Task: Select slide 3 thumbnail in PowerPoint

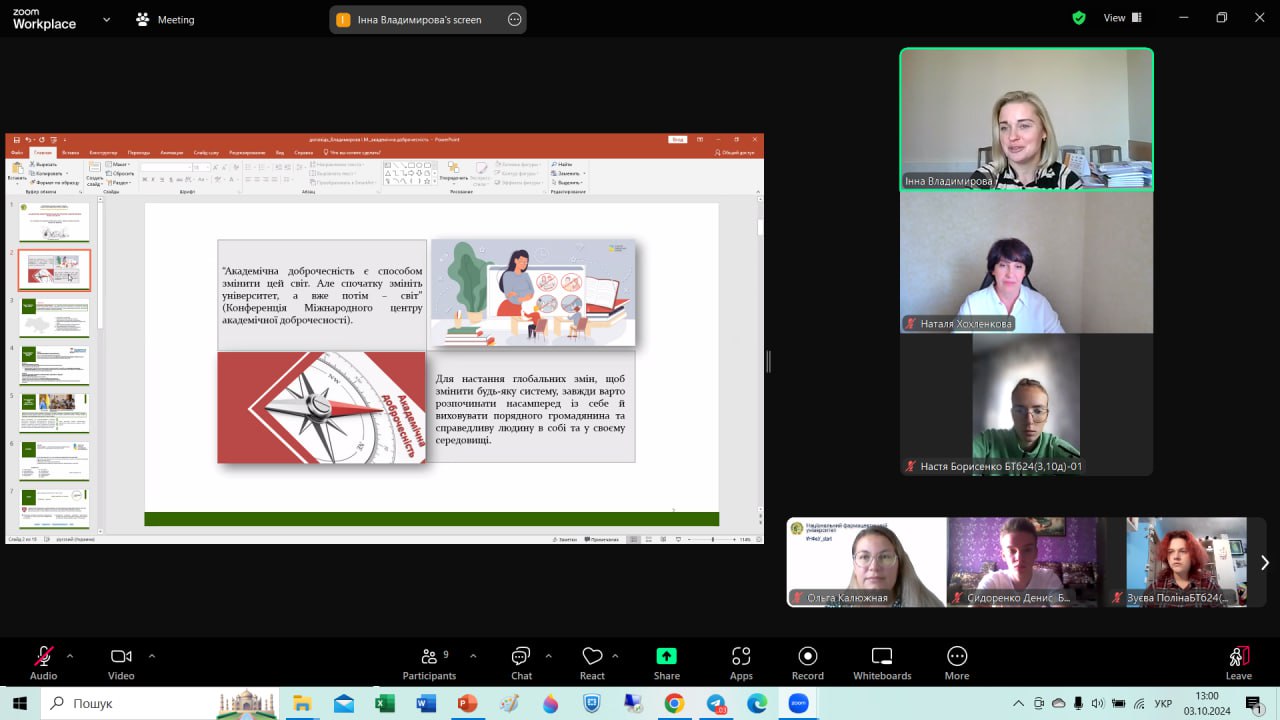Action: click(x=54, y=317)
